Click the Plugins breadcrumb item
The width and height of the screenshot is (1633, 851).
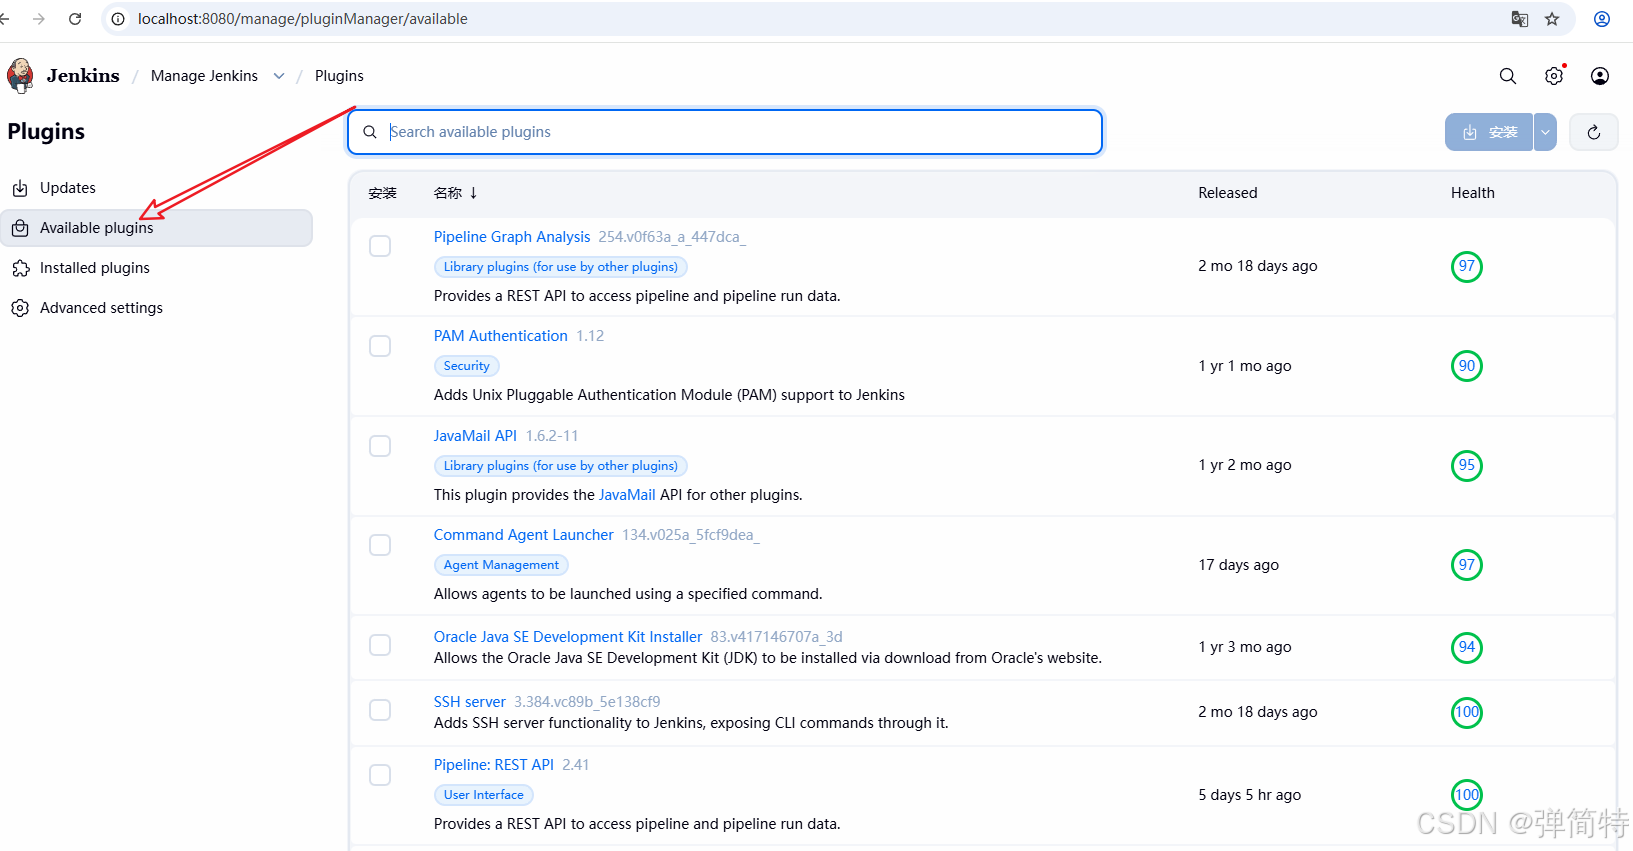[x=339, y=76]
